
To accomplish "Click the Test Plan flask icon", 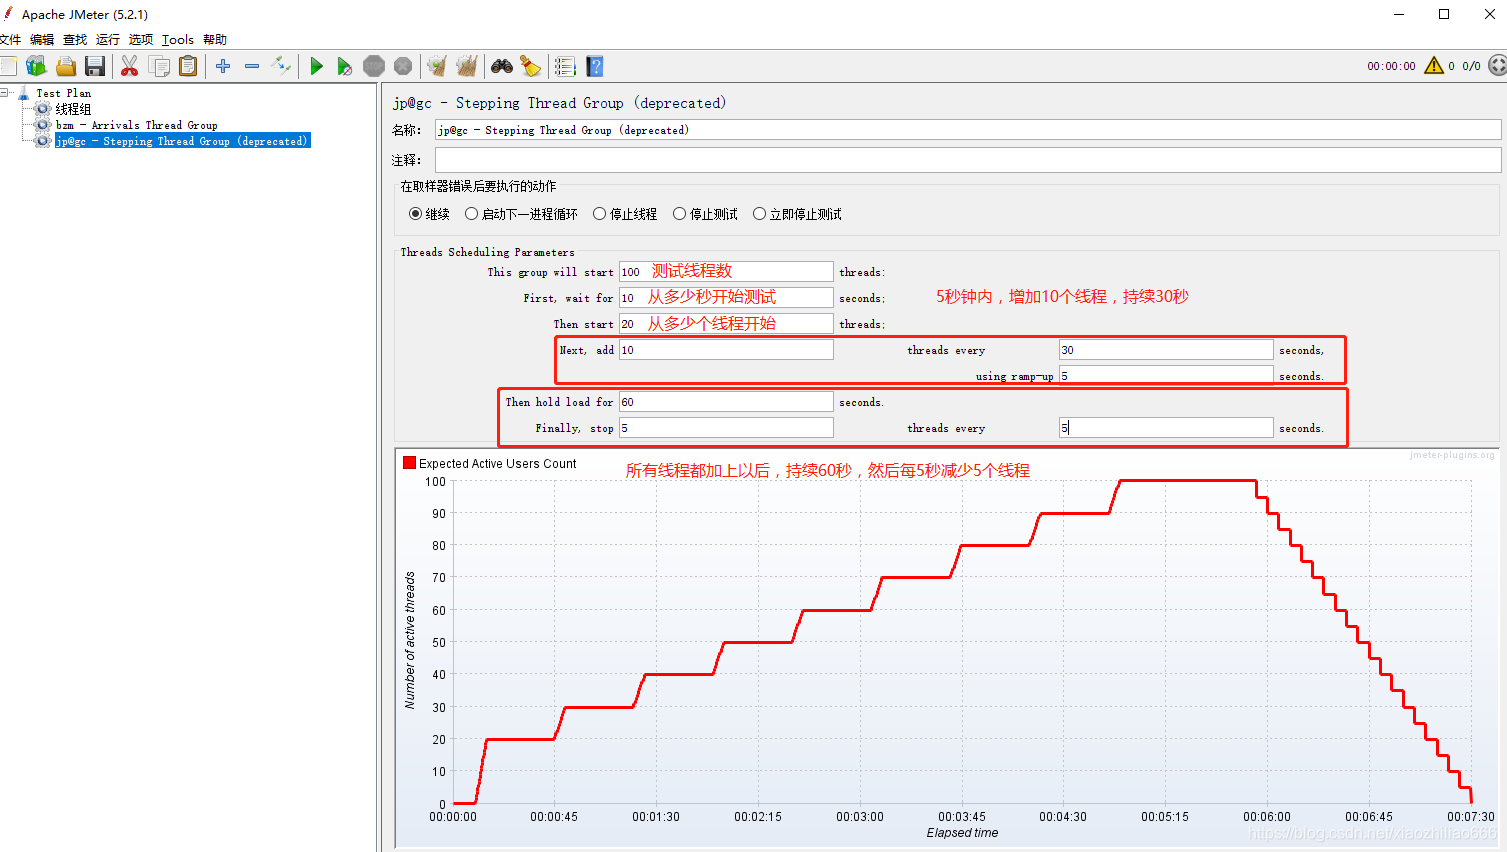I will click(24, 93).
